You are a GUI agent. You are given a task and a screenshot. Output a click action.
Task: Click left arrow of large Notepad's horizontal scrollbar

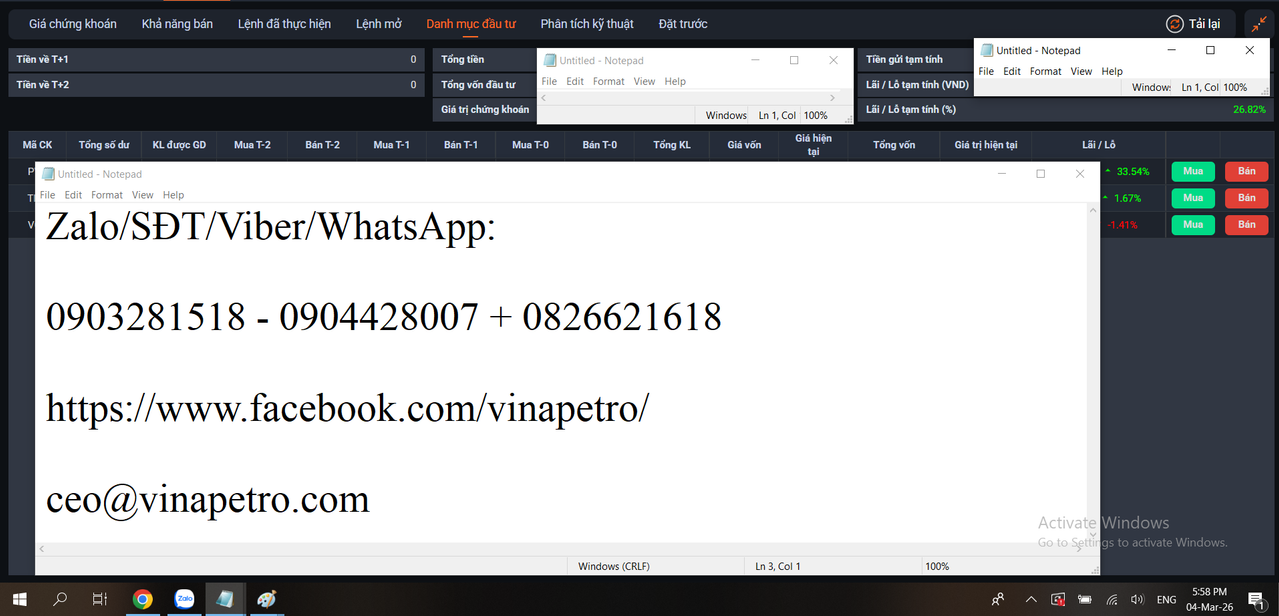coord(42,549)
